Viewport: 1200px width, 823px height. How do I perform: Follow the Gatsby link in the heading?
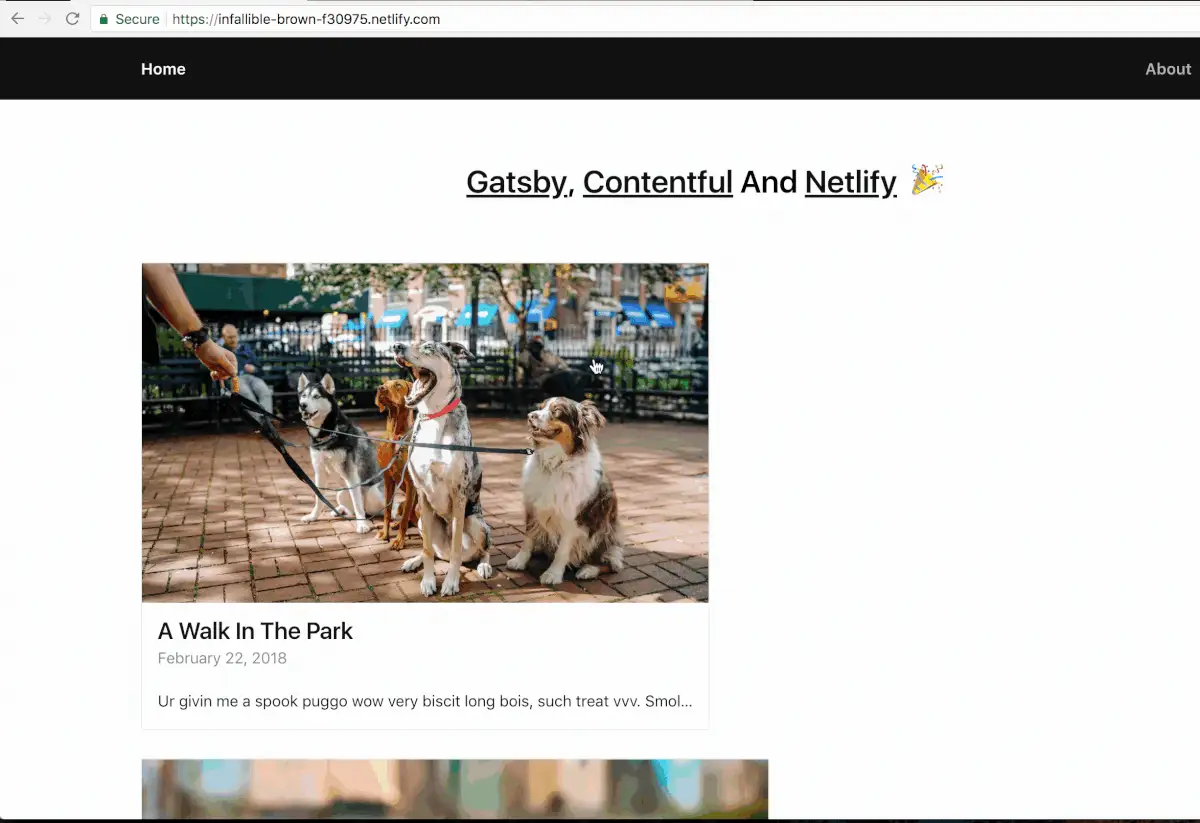coord(517,182)
